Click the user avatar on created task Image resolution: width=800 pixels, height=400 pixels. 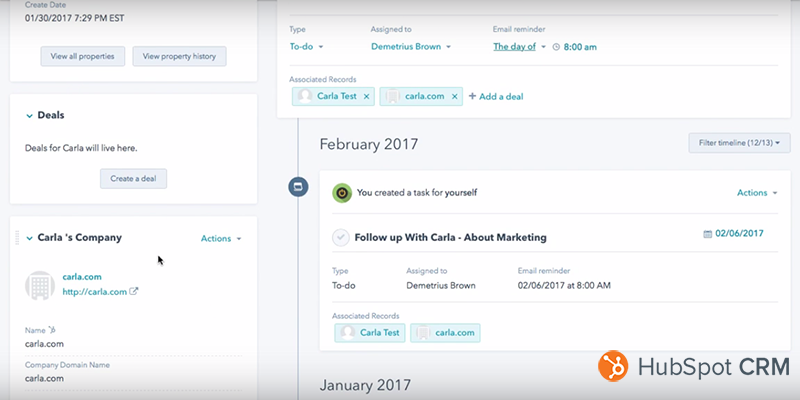point(341,192)
